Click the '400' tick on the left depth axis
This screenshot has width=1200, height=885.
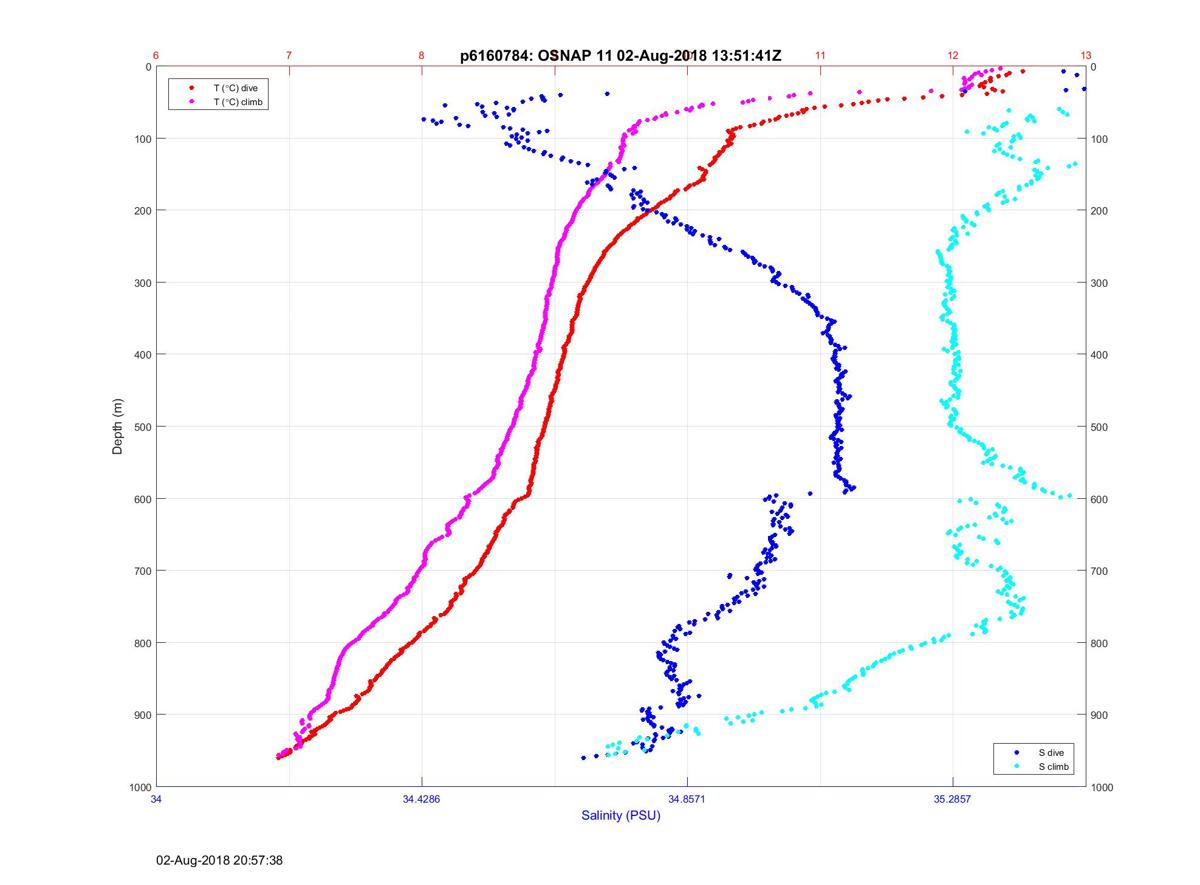(141, 355)
